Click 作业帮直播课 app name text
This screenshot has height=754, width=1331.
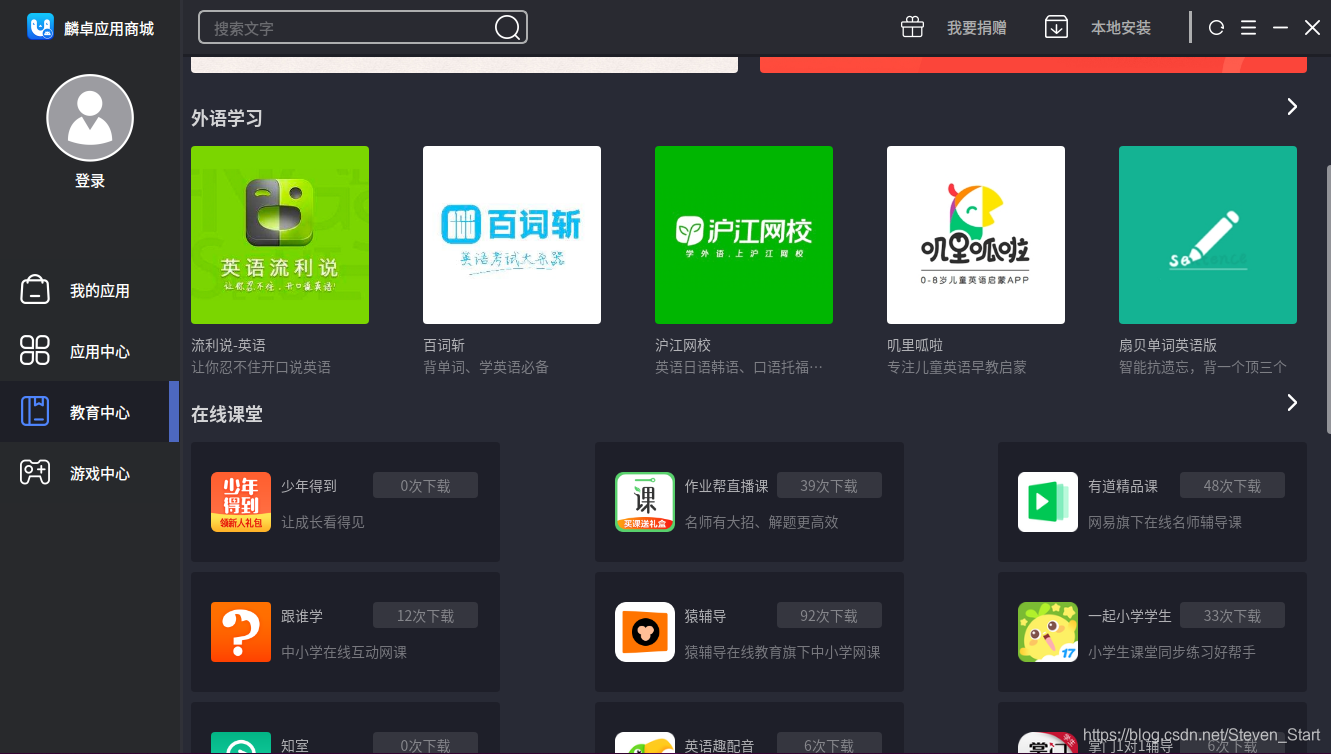[x=727, y=486]
